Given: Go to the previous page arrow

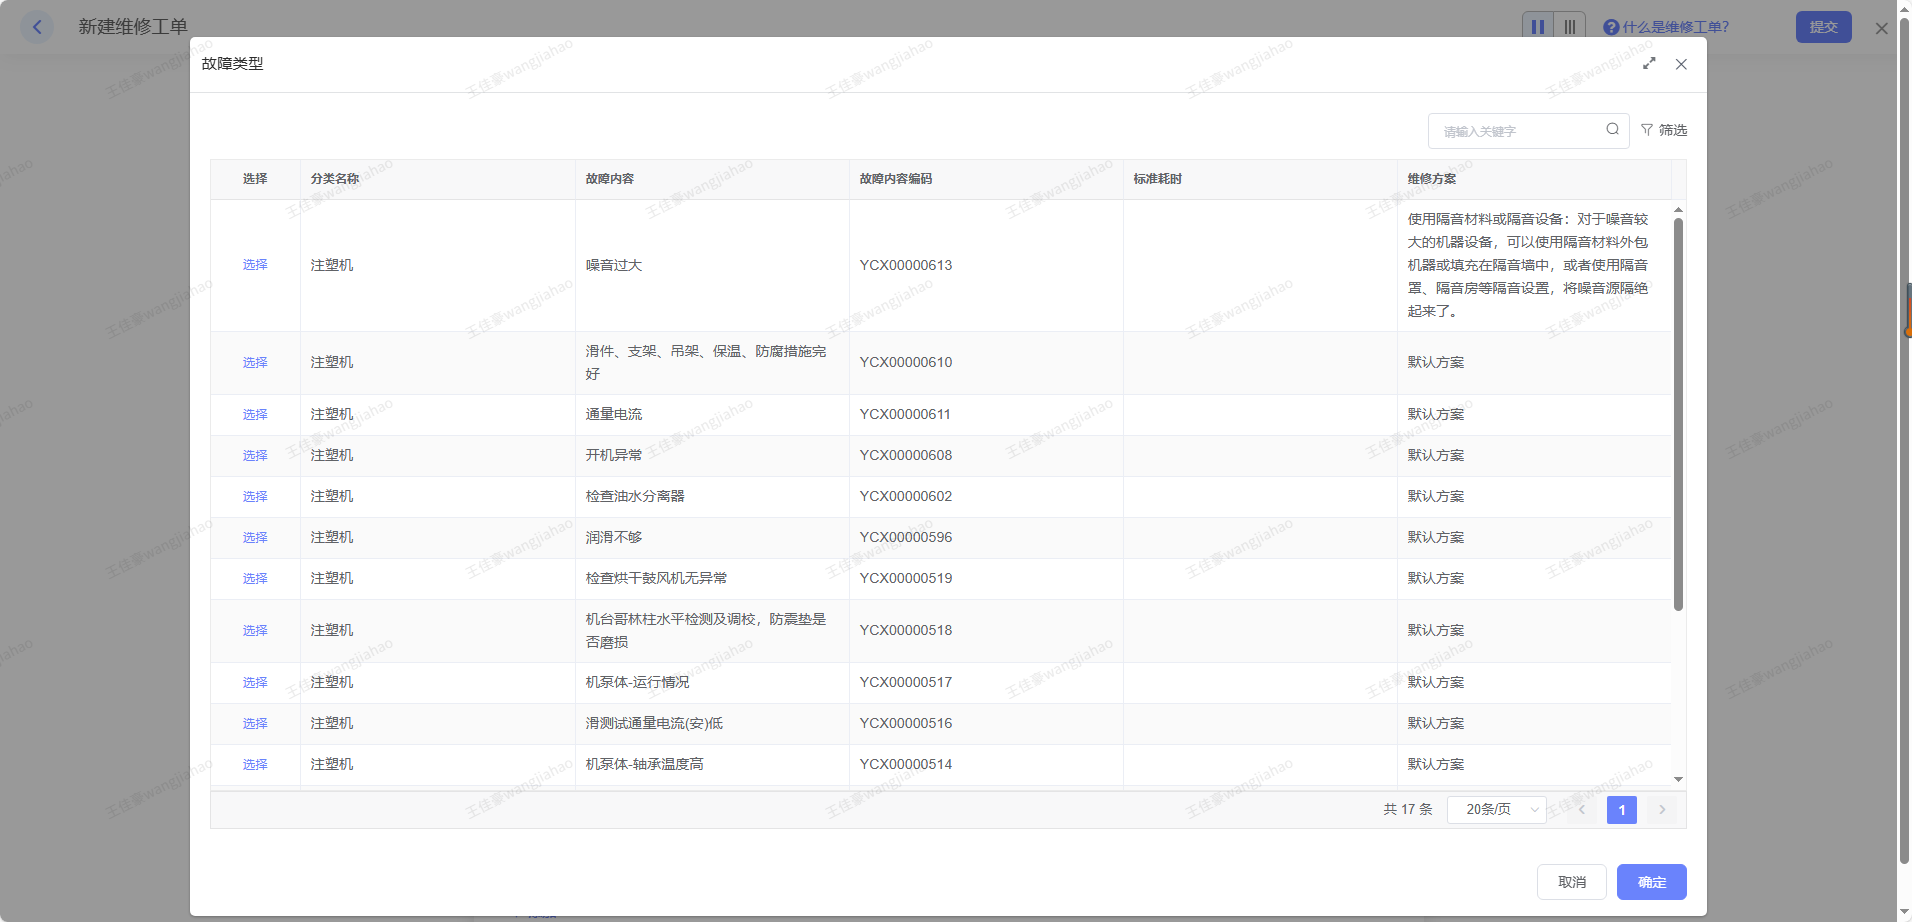Looking at the screenshot, I should pos(1582,810).
